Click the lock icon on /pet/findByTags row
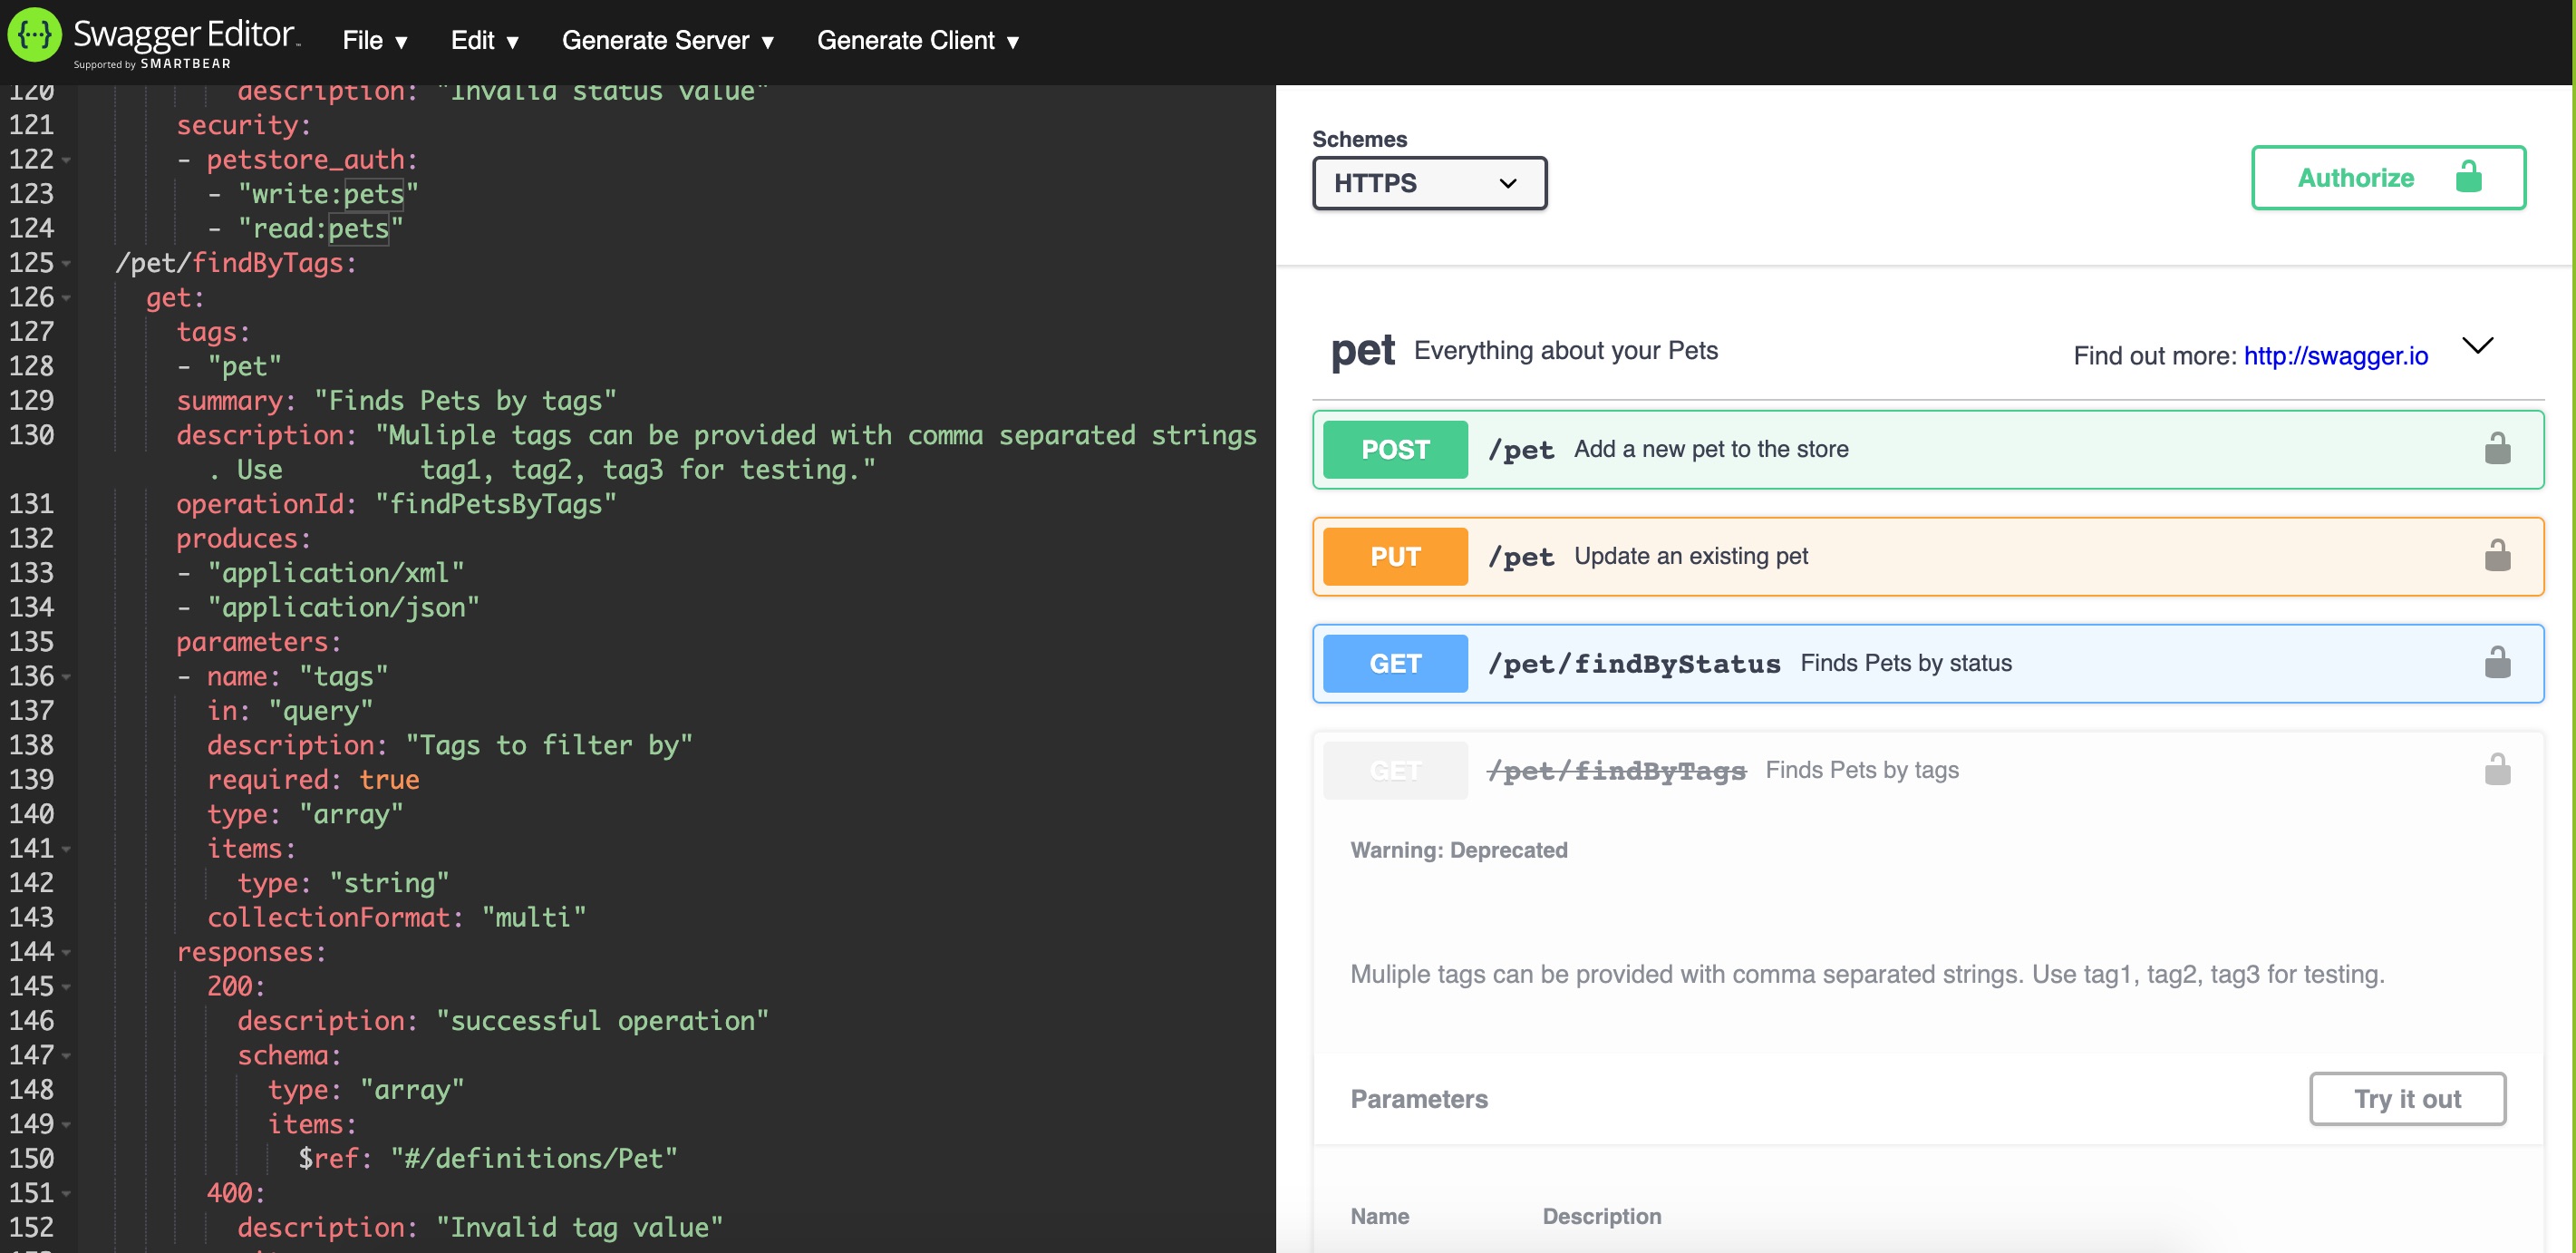 2497,769
